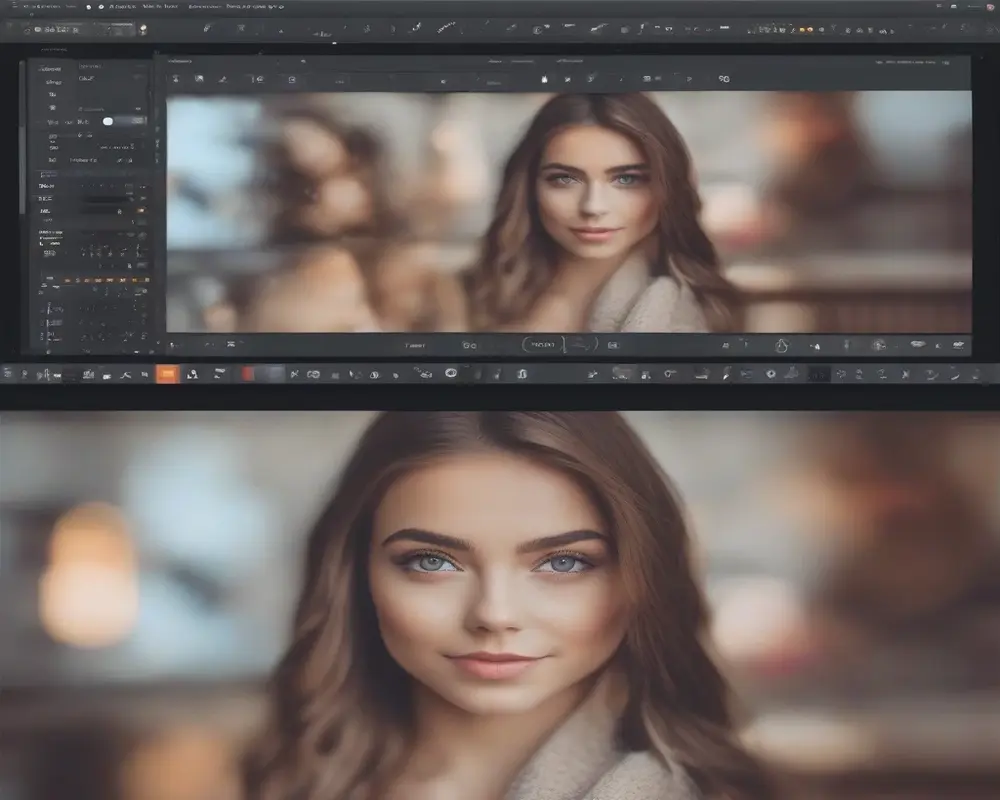Click the large portrait image below the editor
The height and width of the screenshot is (800, 1000).
click(x=500, y=605)
